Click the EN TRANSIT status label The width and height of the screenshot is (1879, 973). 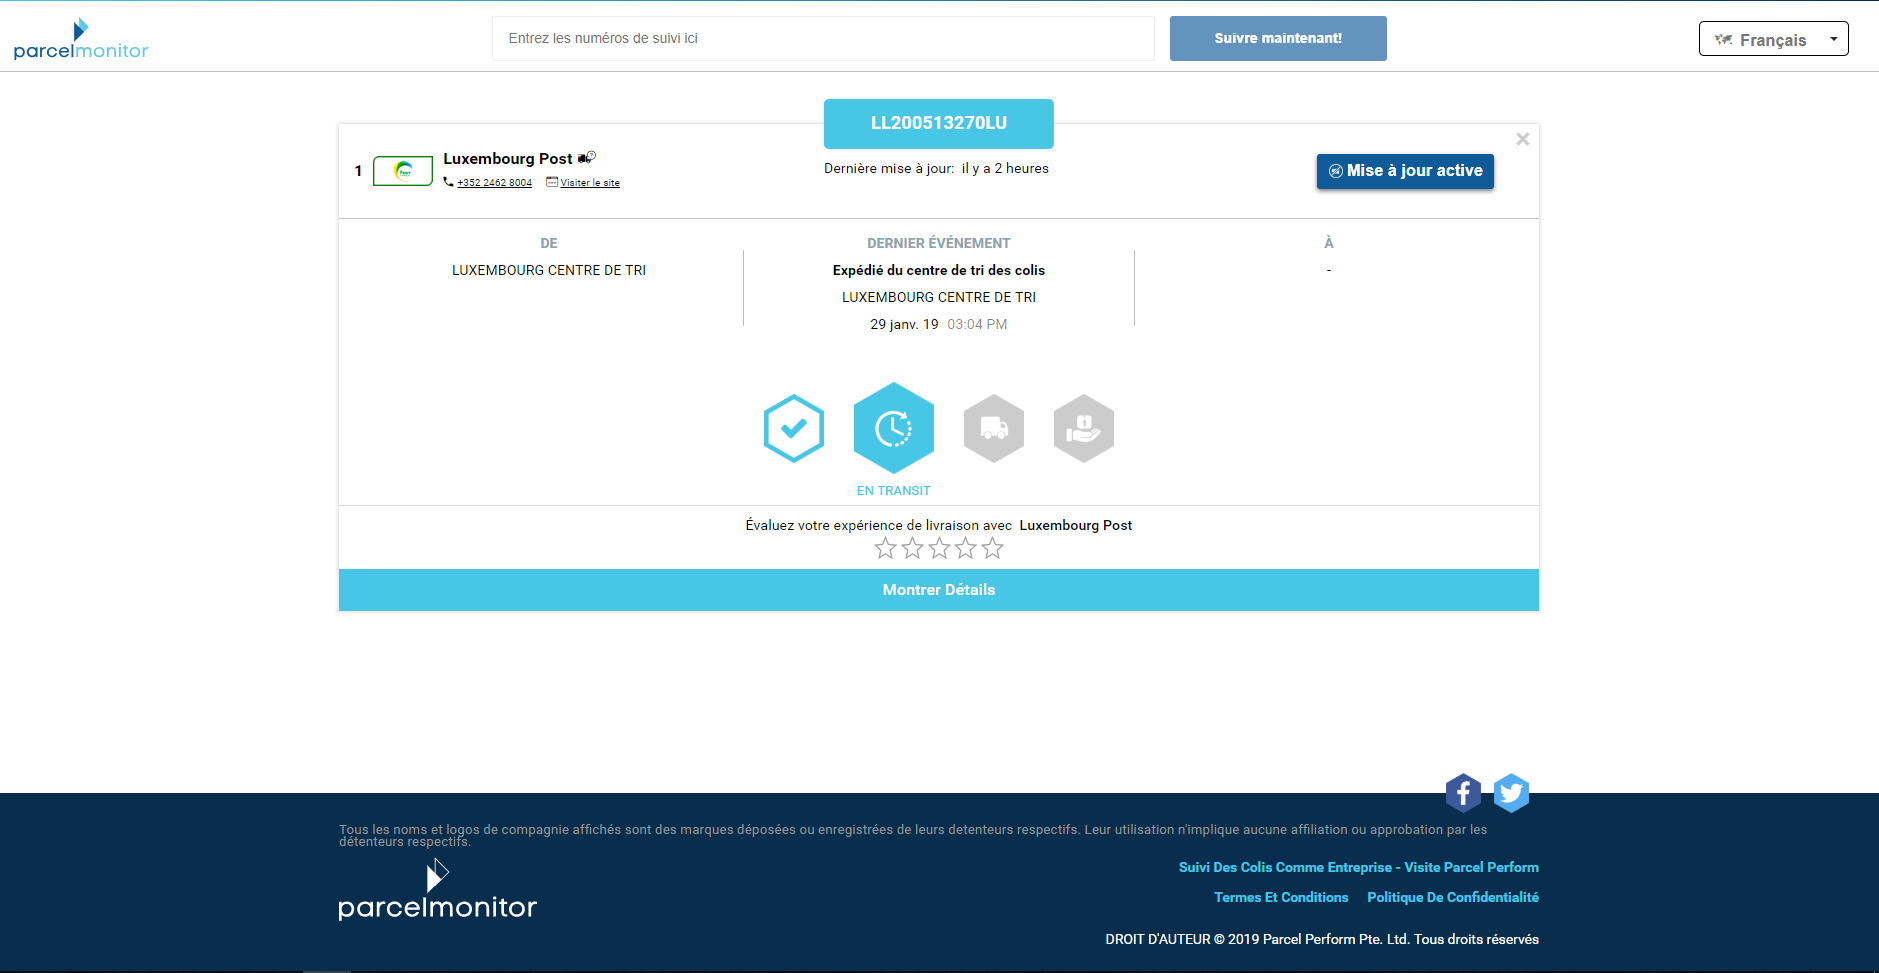(894, 491)
